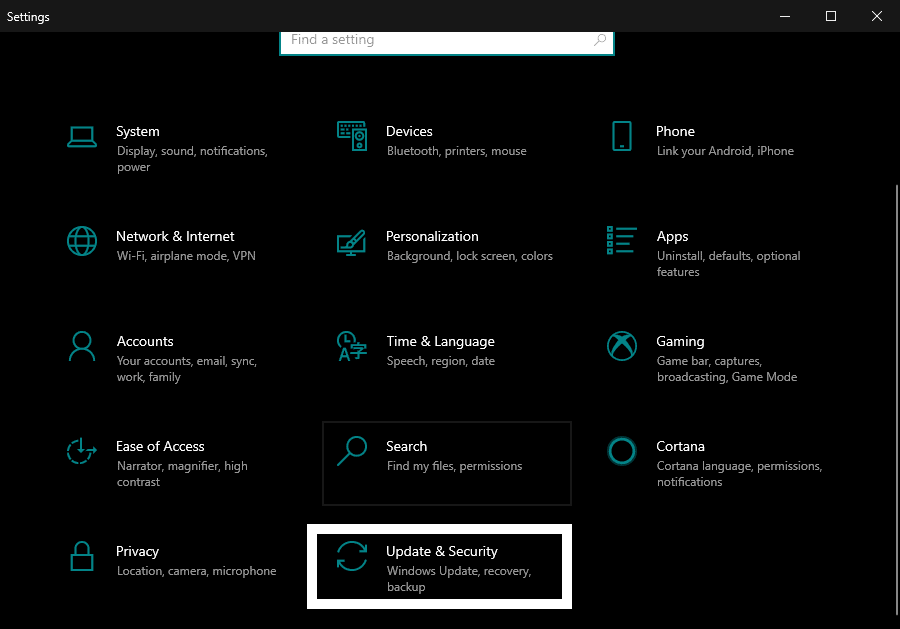
Task: Click 'Windows Update, recovery, backup' text
Action: pos(459,579)
